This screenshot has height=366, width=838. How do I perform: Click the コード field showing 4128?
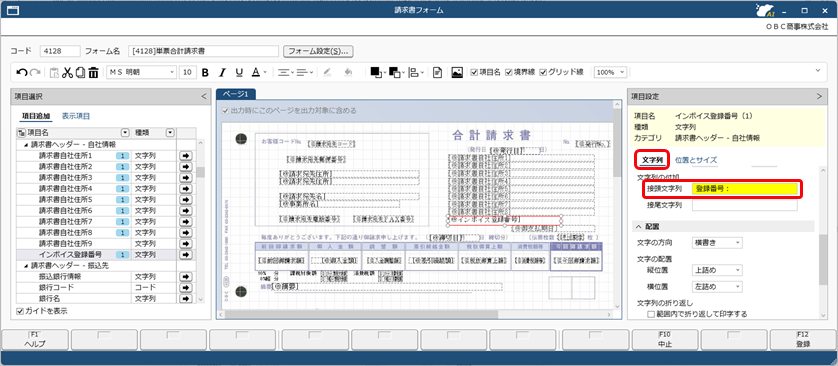(x=59, y=51)
